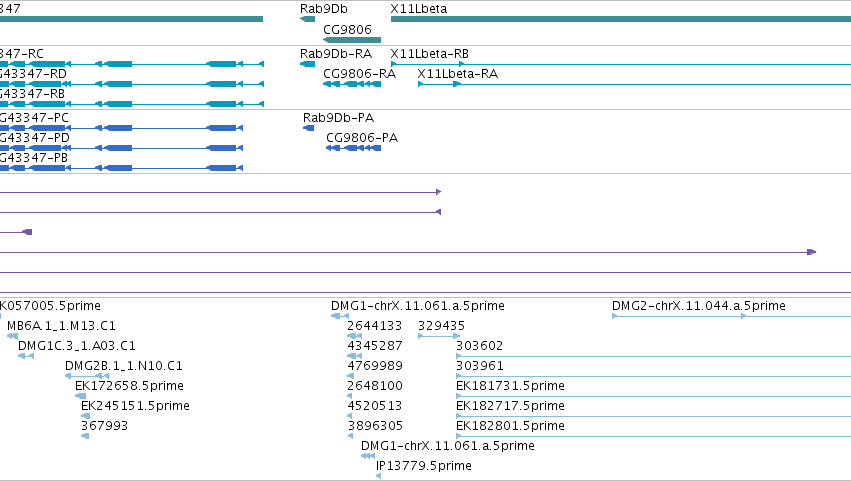Click the Rab9Db-PA protein glyph
851x481 pixels.
pyautogui.click(x=308, y=128)
